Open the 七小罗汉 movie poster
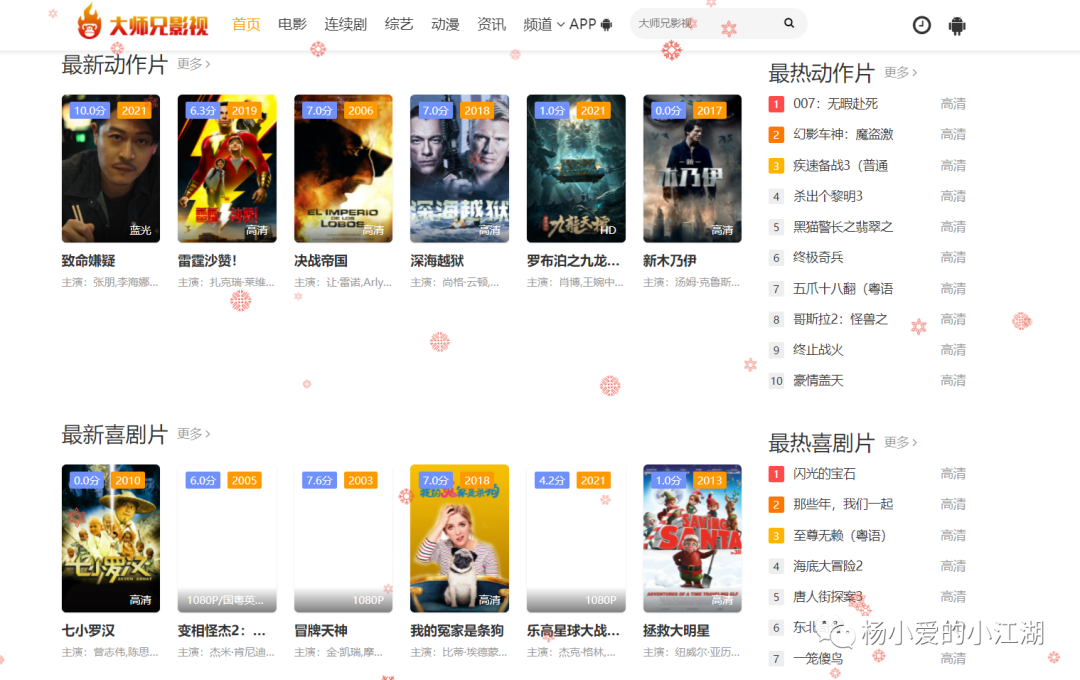This screenshot has height=680, width=1080. click(111, 538)
